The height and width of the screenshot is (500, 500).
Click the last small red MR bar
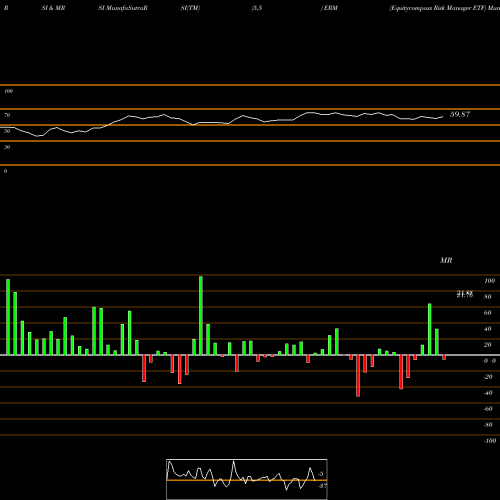click(x=444, y=357)
